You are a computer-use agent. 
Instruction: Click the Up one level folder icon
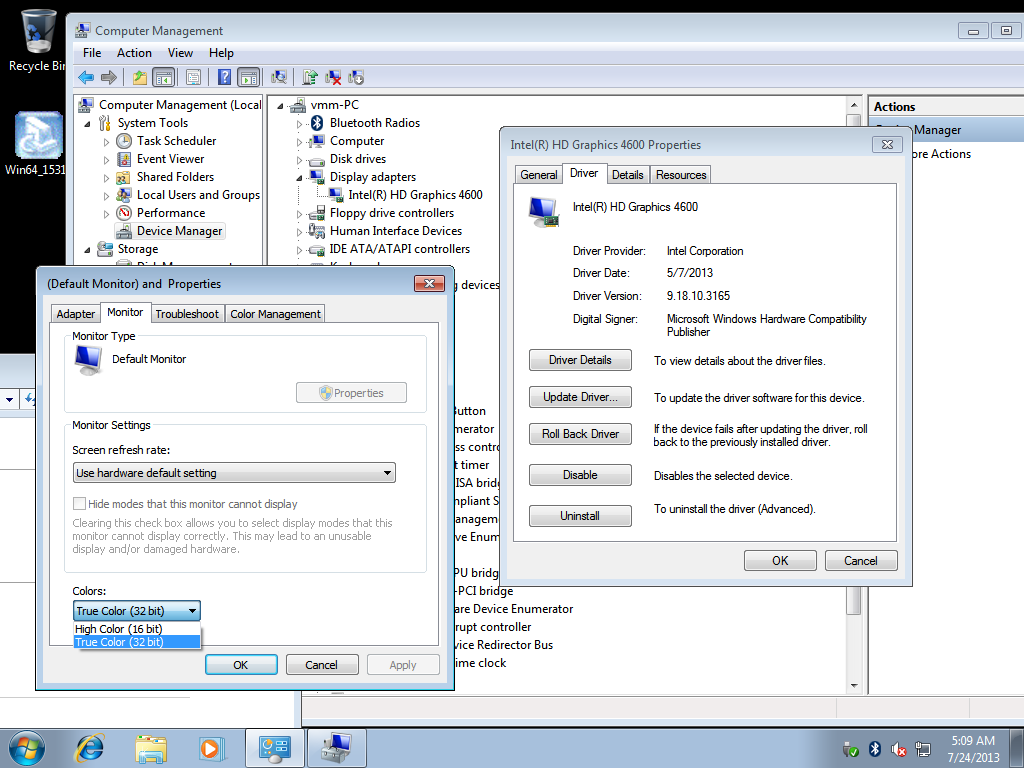point(140,77)
